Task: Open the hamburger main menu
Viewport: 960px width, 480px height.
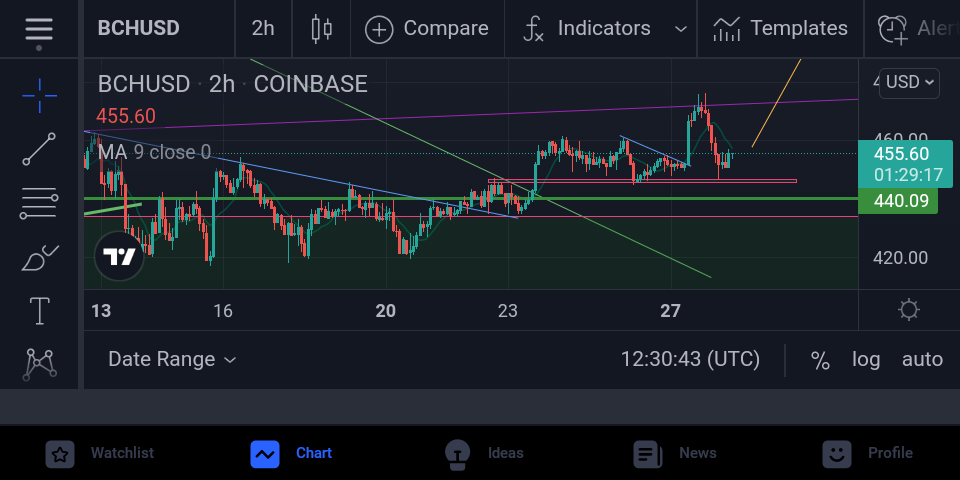Action: tap(39, 29)
